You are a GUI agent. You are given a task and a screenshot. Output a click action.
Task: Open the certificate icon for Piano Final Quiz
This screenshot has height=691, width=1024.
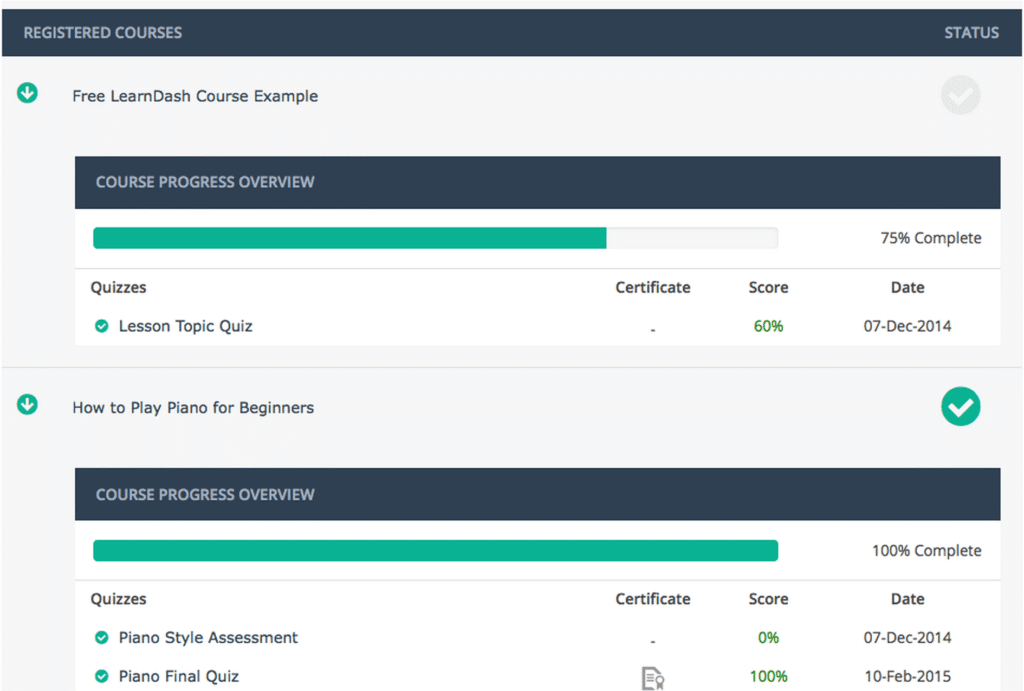pos(653,678)
